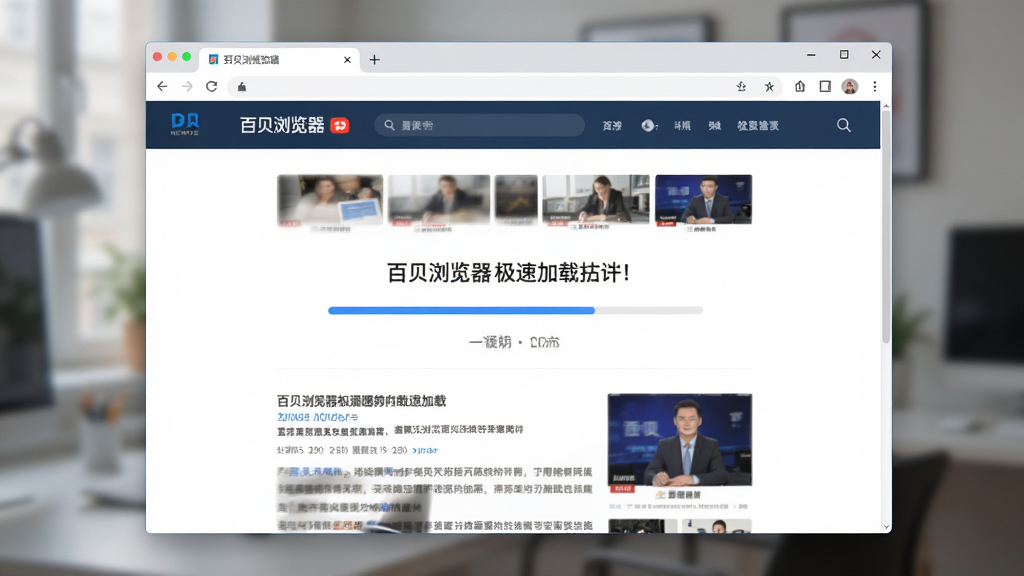Open the small dark middle thumbnail
1024x576 pixels.
(x=516, y=200)
